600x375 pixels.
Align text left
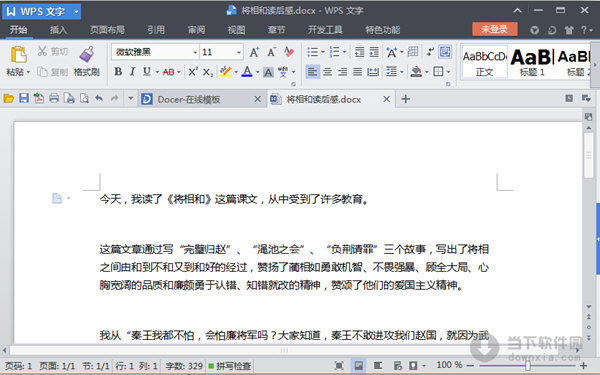click(x=313, y=72)
